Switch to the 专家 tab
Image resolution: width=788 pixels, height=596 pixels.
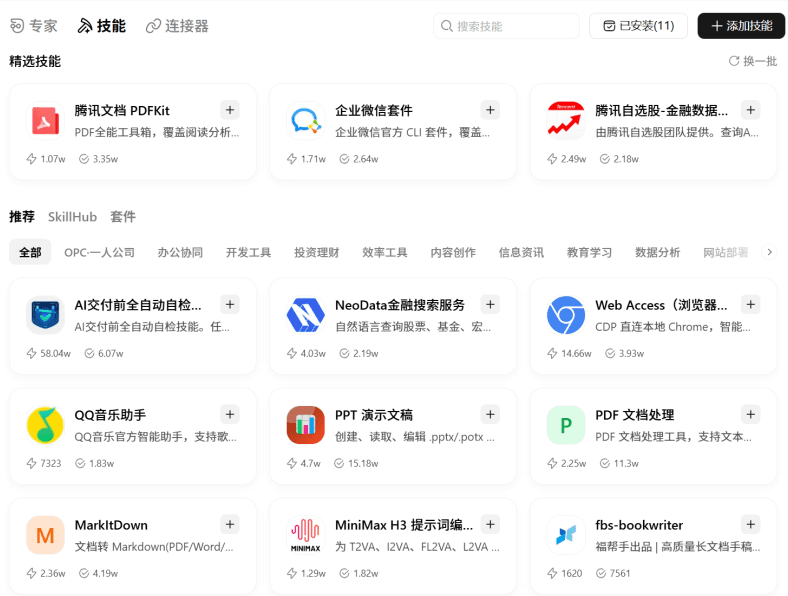(34, 26)
